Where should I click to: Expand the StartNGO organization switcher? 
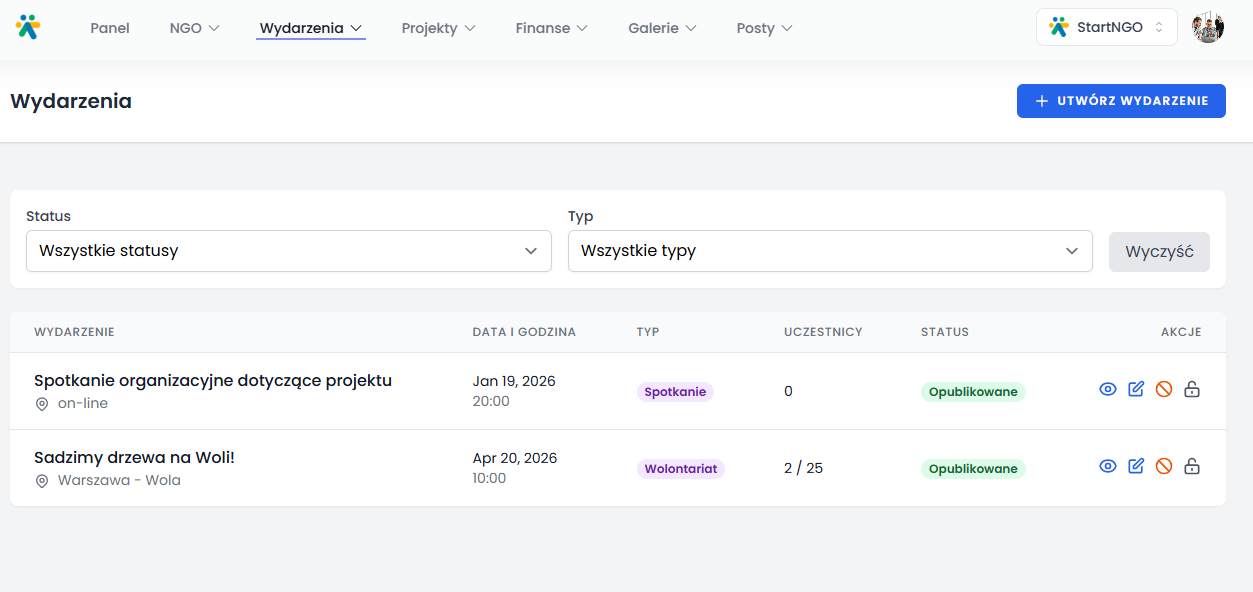pos(1106,27)
